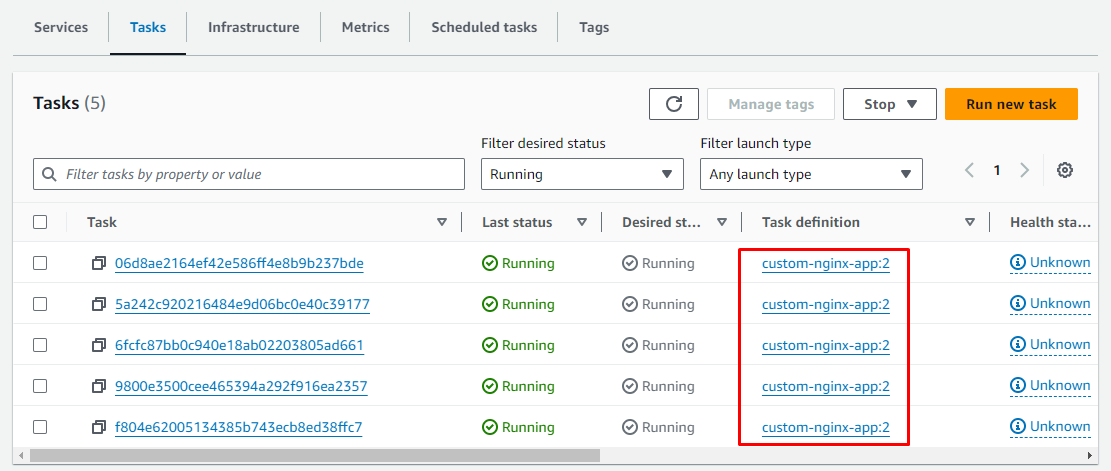Copy task ID 06d8ae2164ef42e586ff4e8b9b237bde icon
This screenshot has width=1111, height=471.
(x=99, y=264)
